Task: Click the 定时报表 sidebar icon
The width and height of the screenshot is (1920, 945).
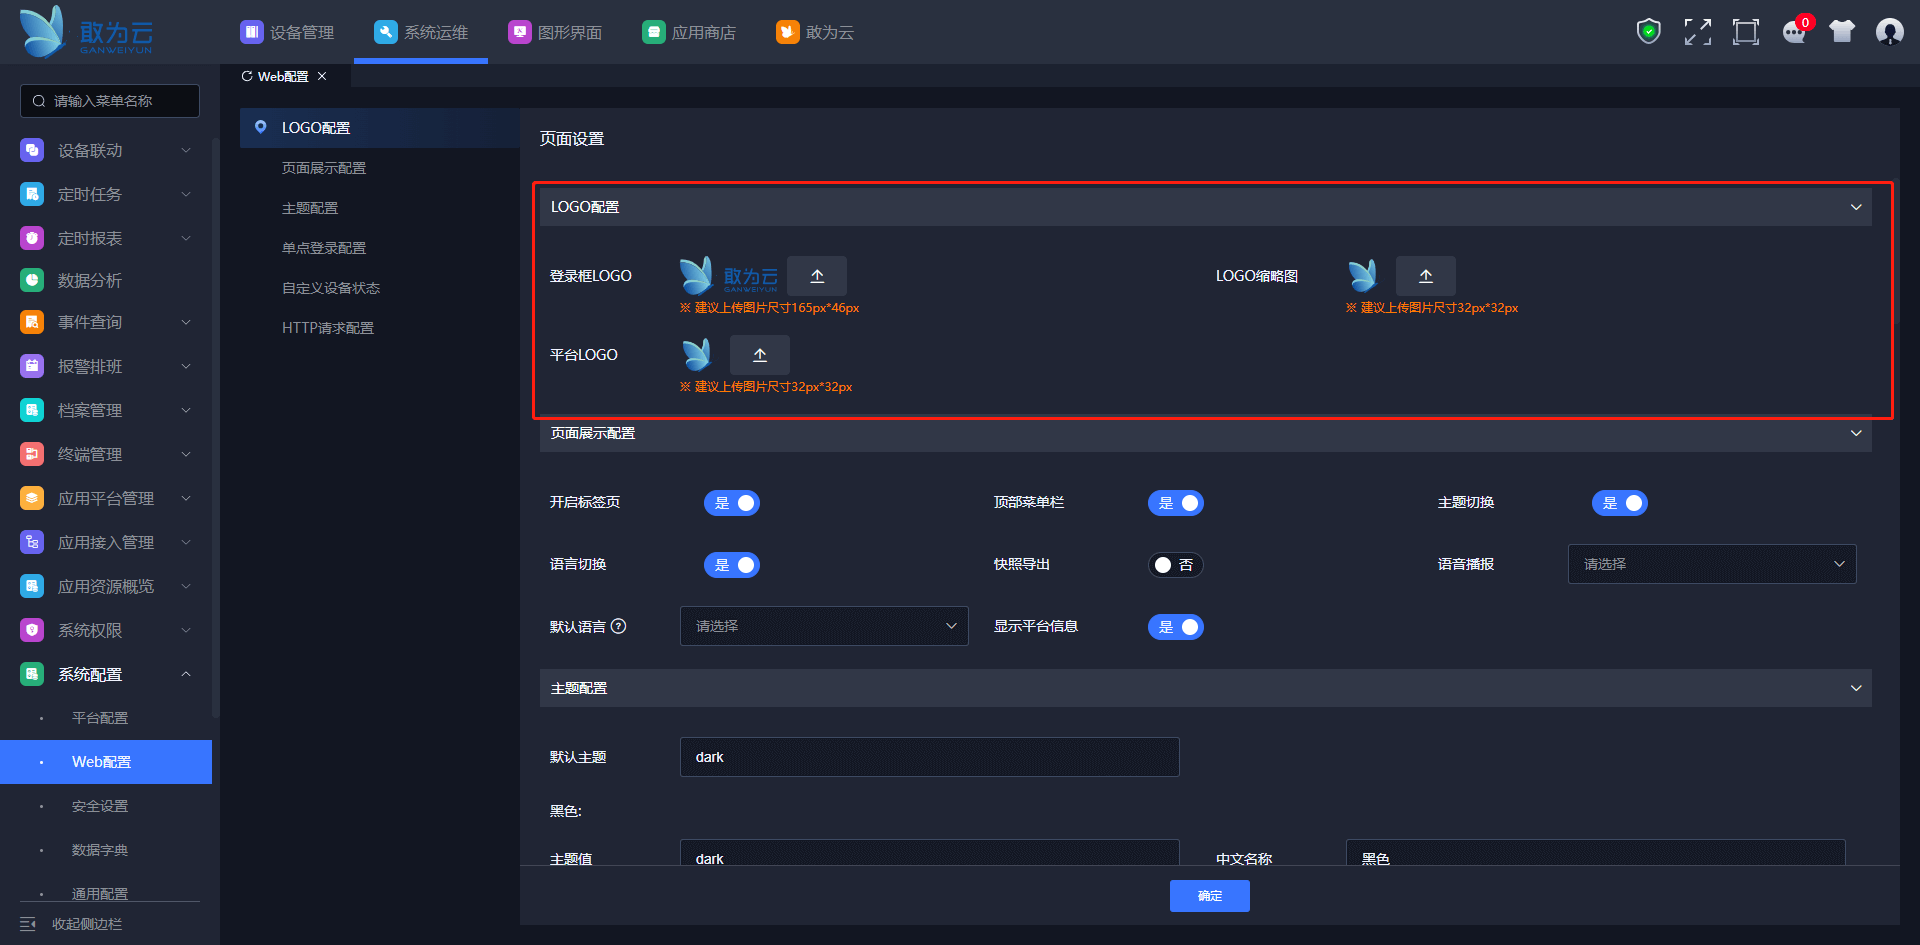Action: click(32, 238)
